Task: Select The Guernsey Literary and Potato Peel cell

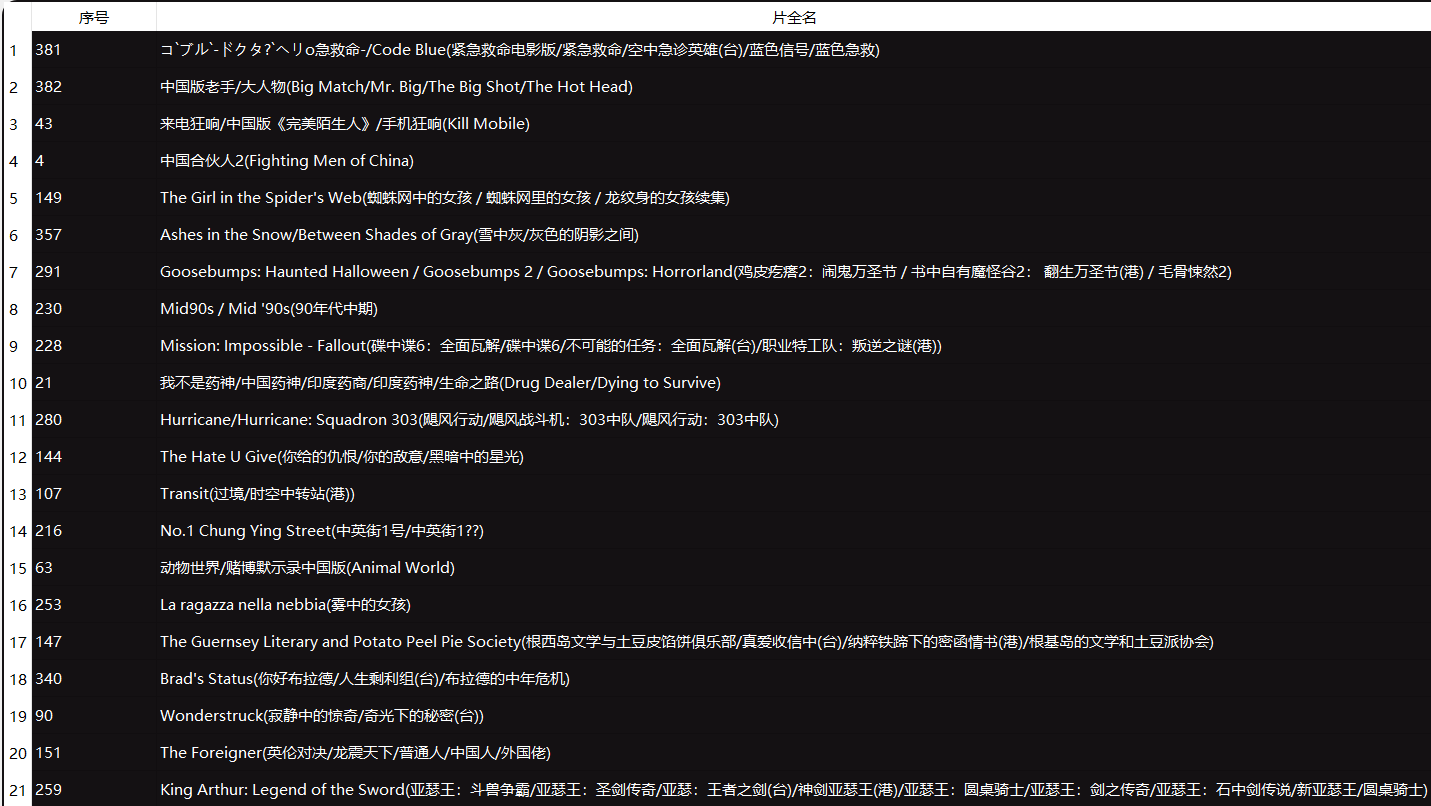Action: 794,642
